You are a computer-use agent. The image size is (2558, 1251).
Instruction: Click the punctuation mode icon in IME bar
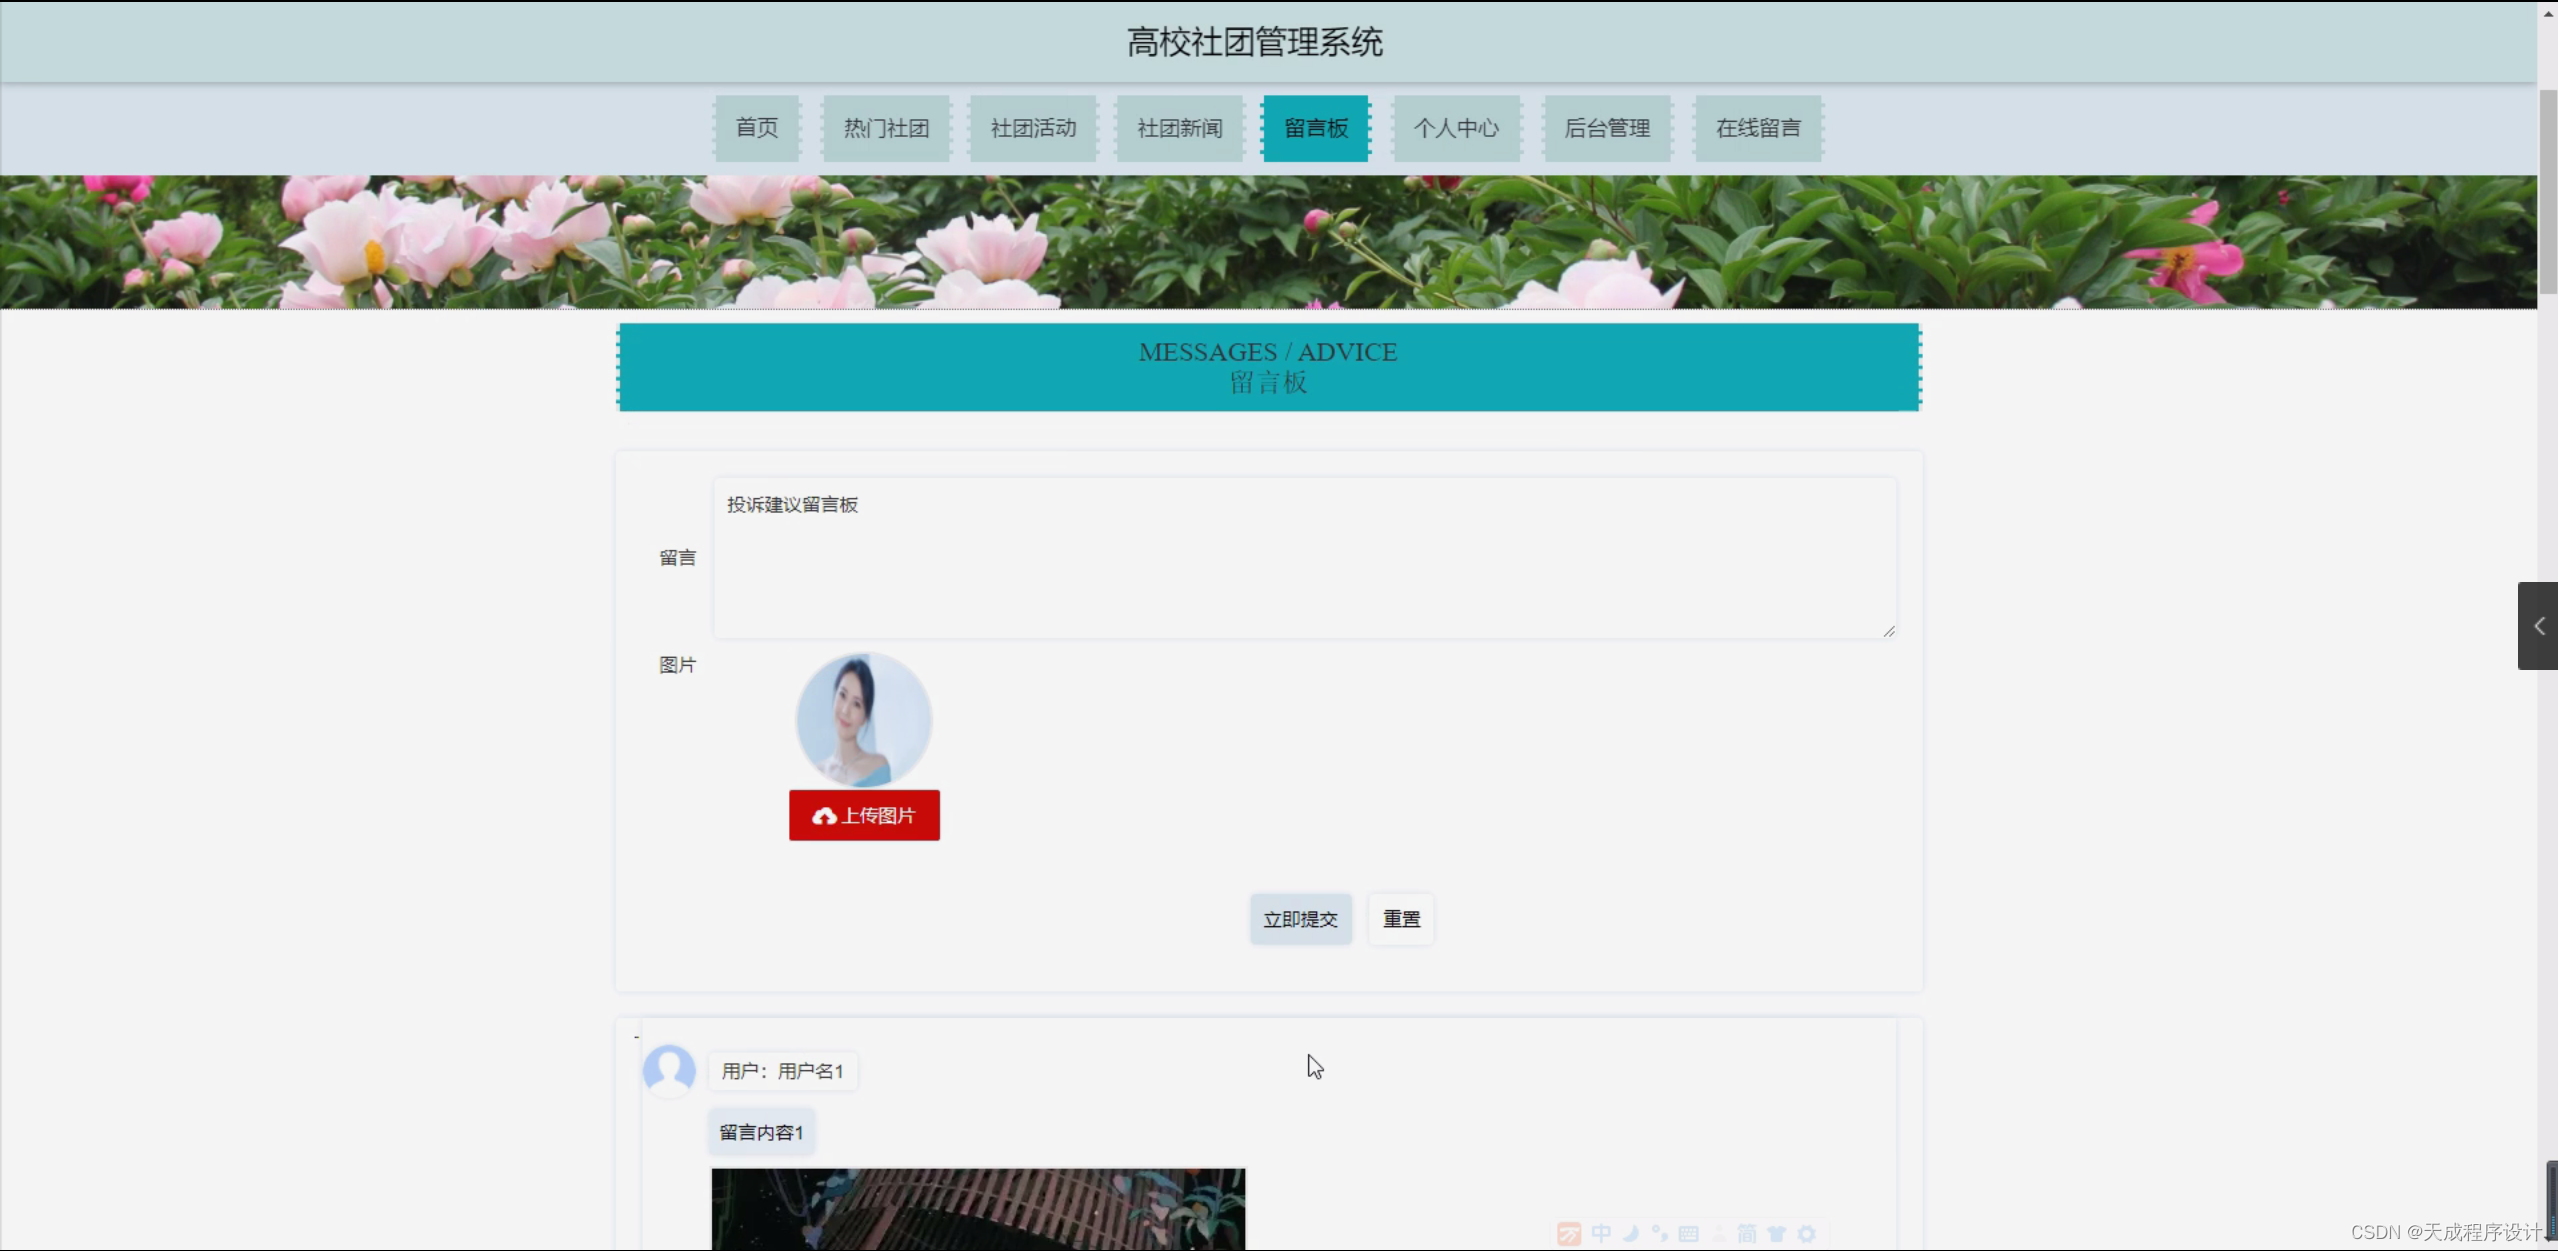pos(1659,1234)
